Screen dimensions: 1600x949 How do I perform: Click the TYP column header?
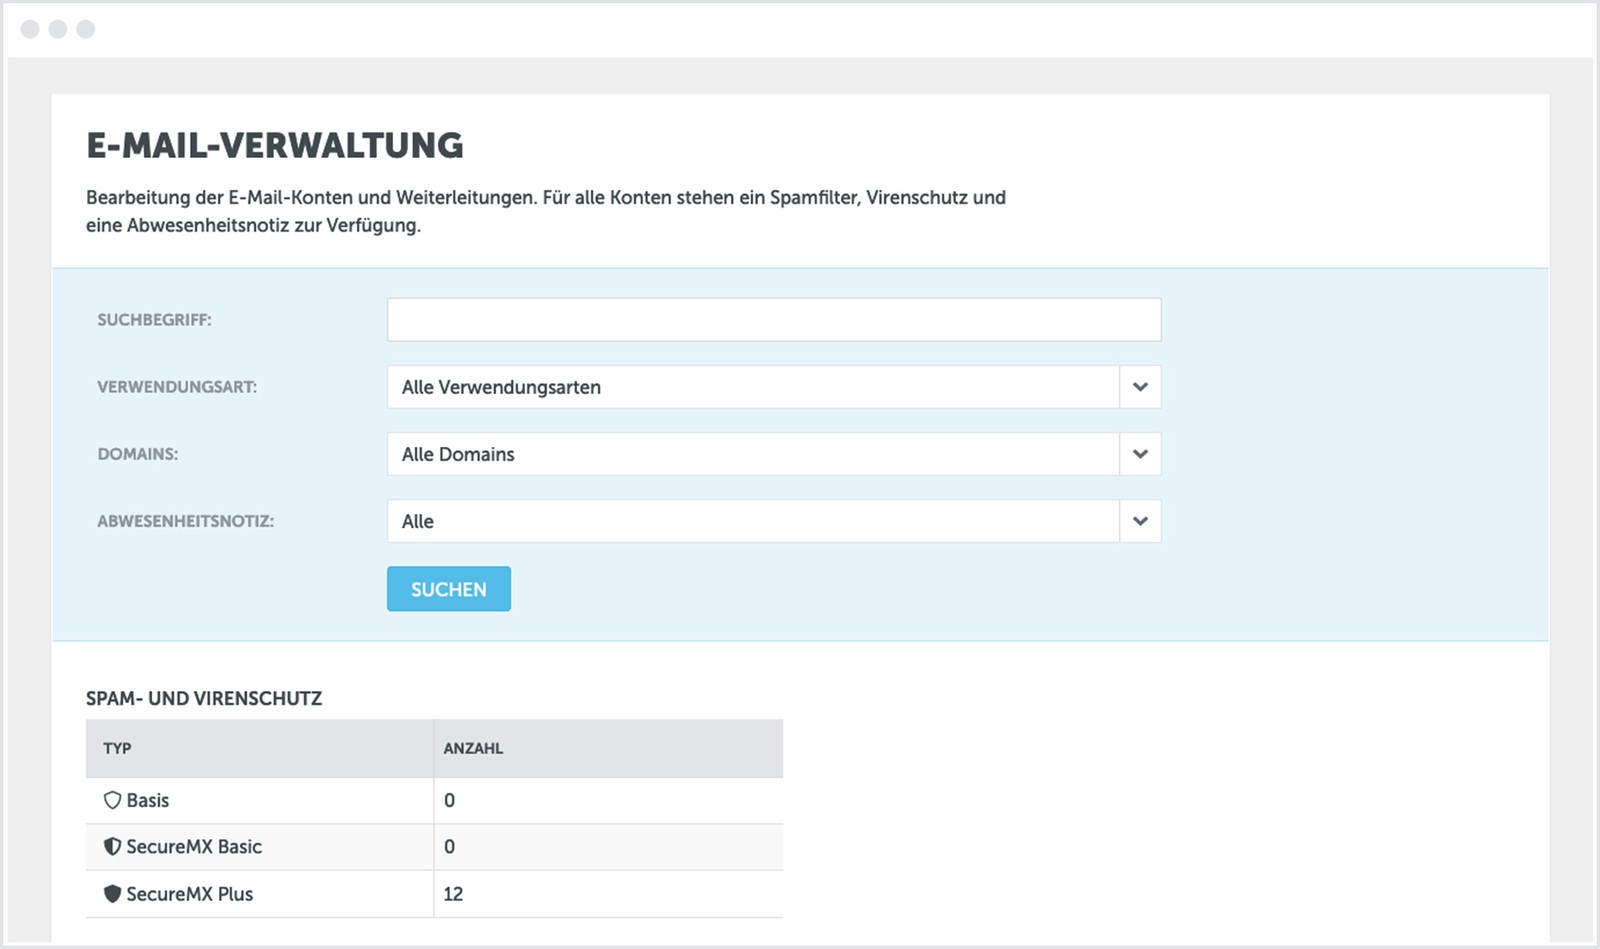[117, 748]
